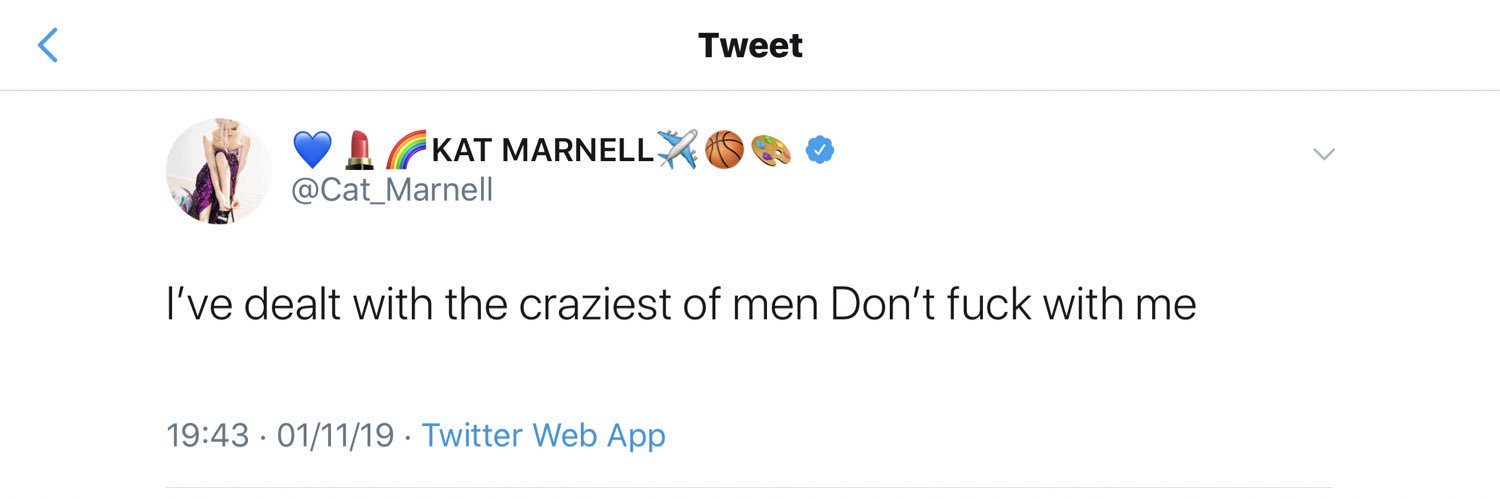Click the airplane emoji after KAT MARNELL
Screen dimensions: 1500x499
point(677,151)
